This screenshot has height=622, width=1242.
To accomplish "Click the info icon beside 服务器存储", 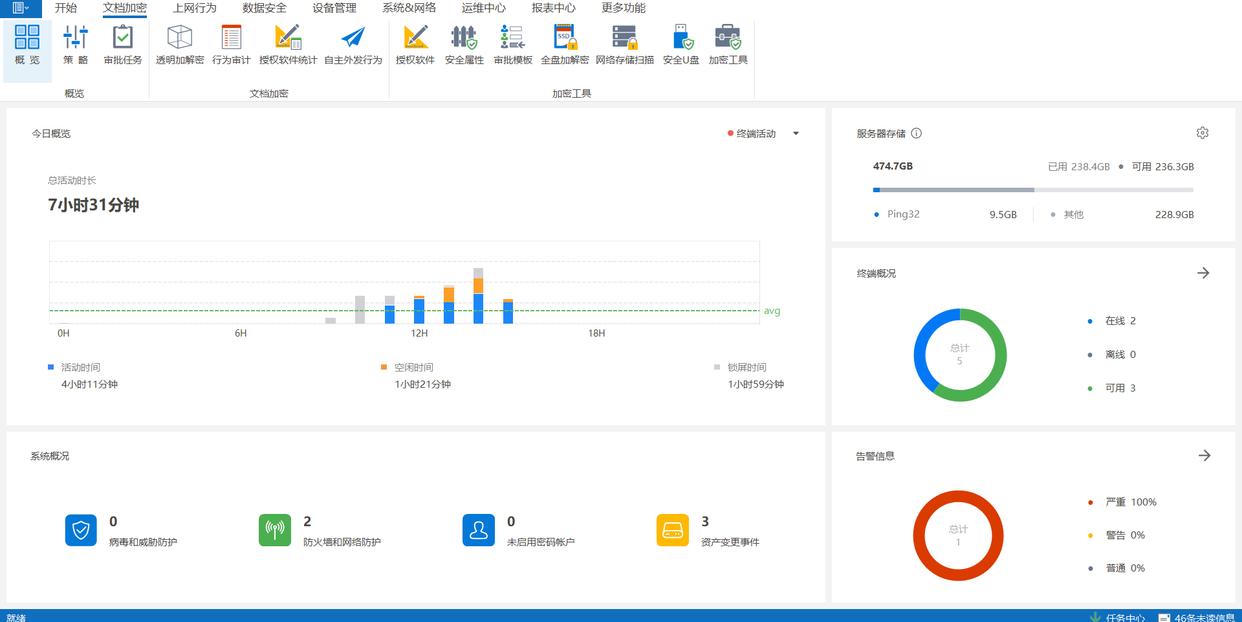I will pos(916,133).
